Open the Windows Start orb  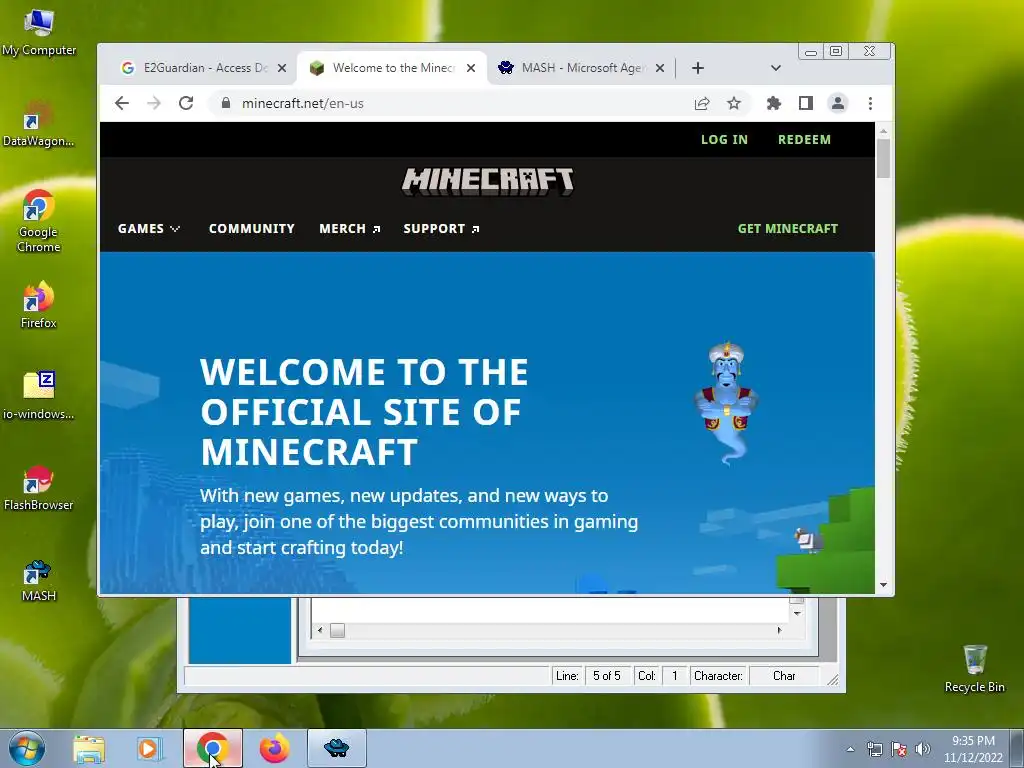pos(27,748)
